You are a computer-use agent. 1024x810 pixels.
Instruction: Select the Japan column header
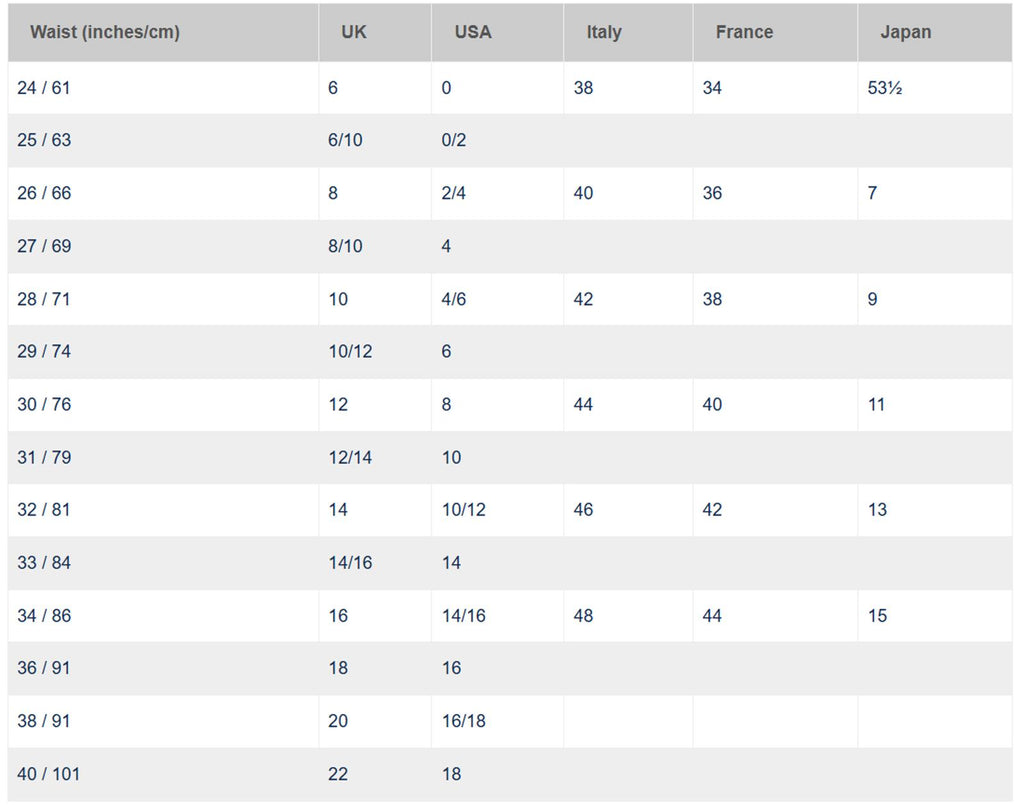coord(905,32)
